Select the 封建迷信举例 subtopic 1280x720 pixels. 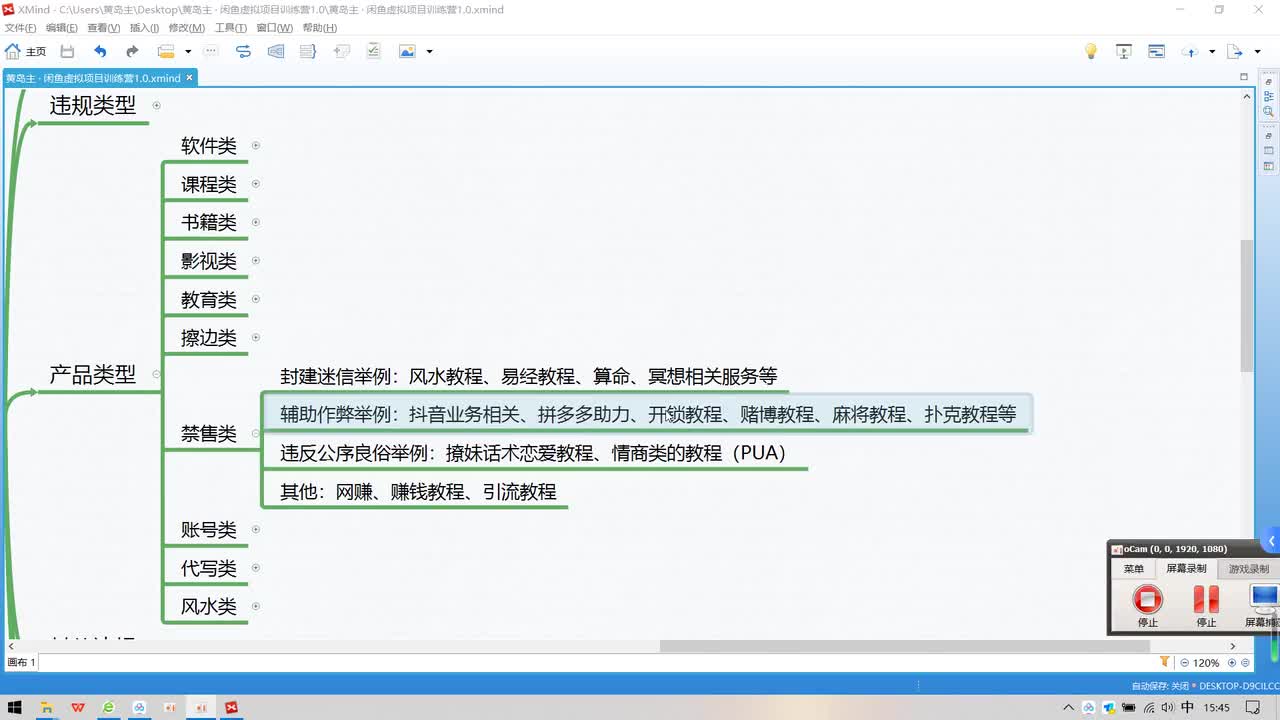tap(529, 377)
